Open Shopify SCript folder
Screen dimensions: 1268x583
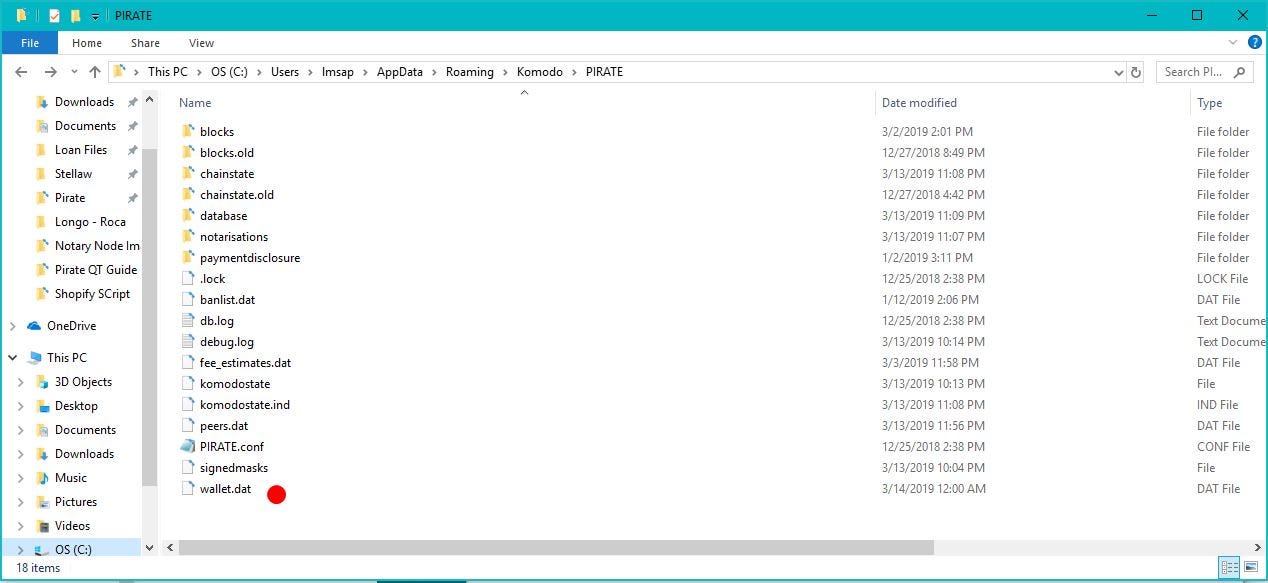click(x=92, y=293)
